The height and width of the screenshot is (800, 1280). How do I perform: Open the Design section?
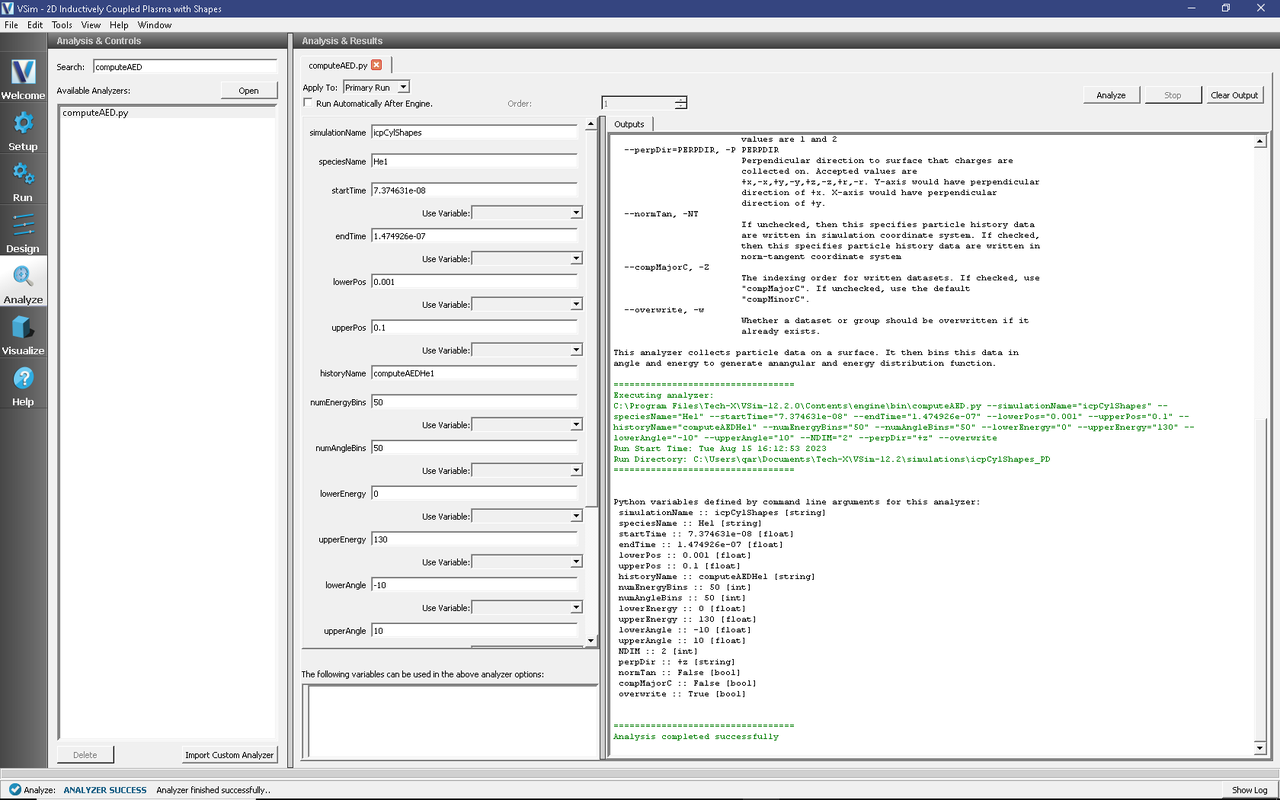23,233
